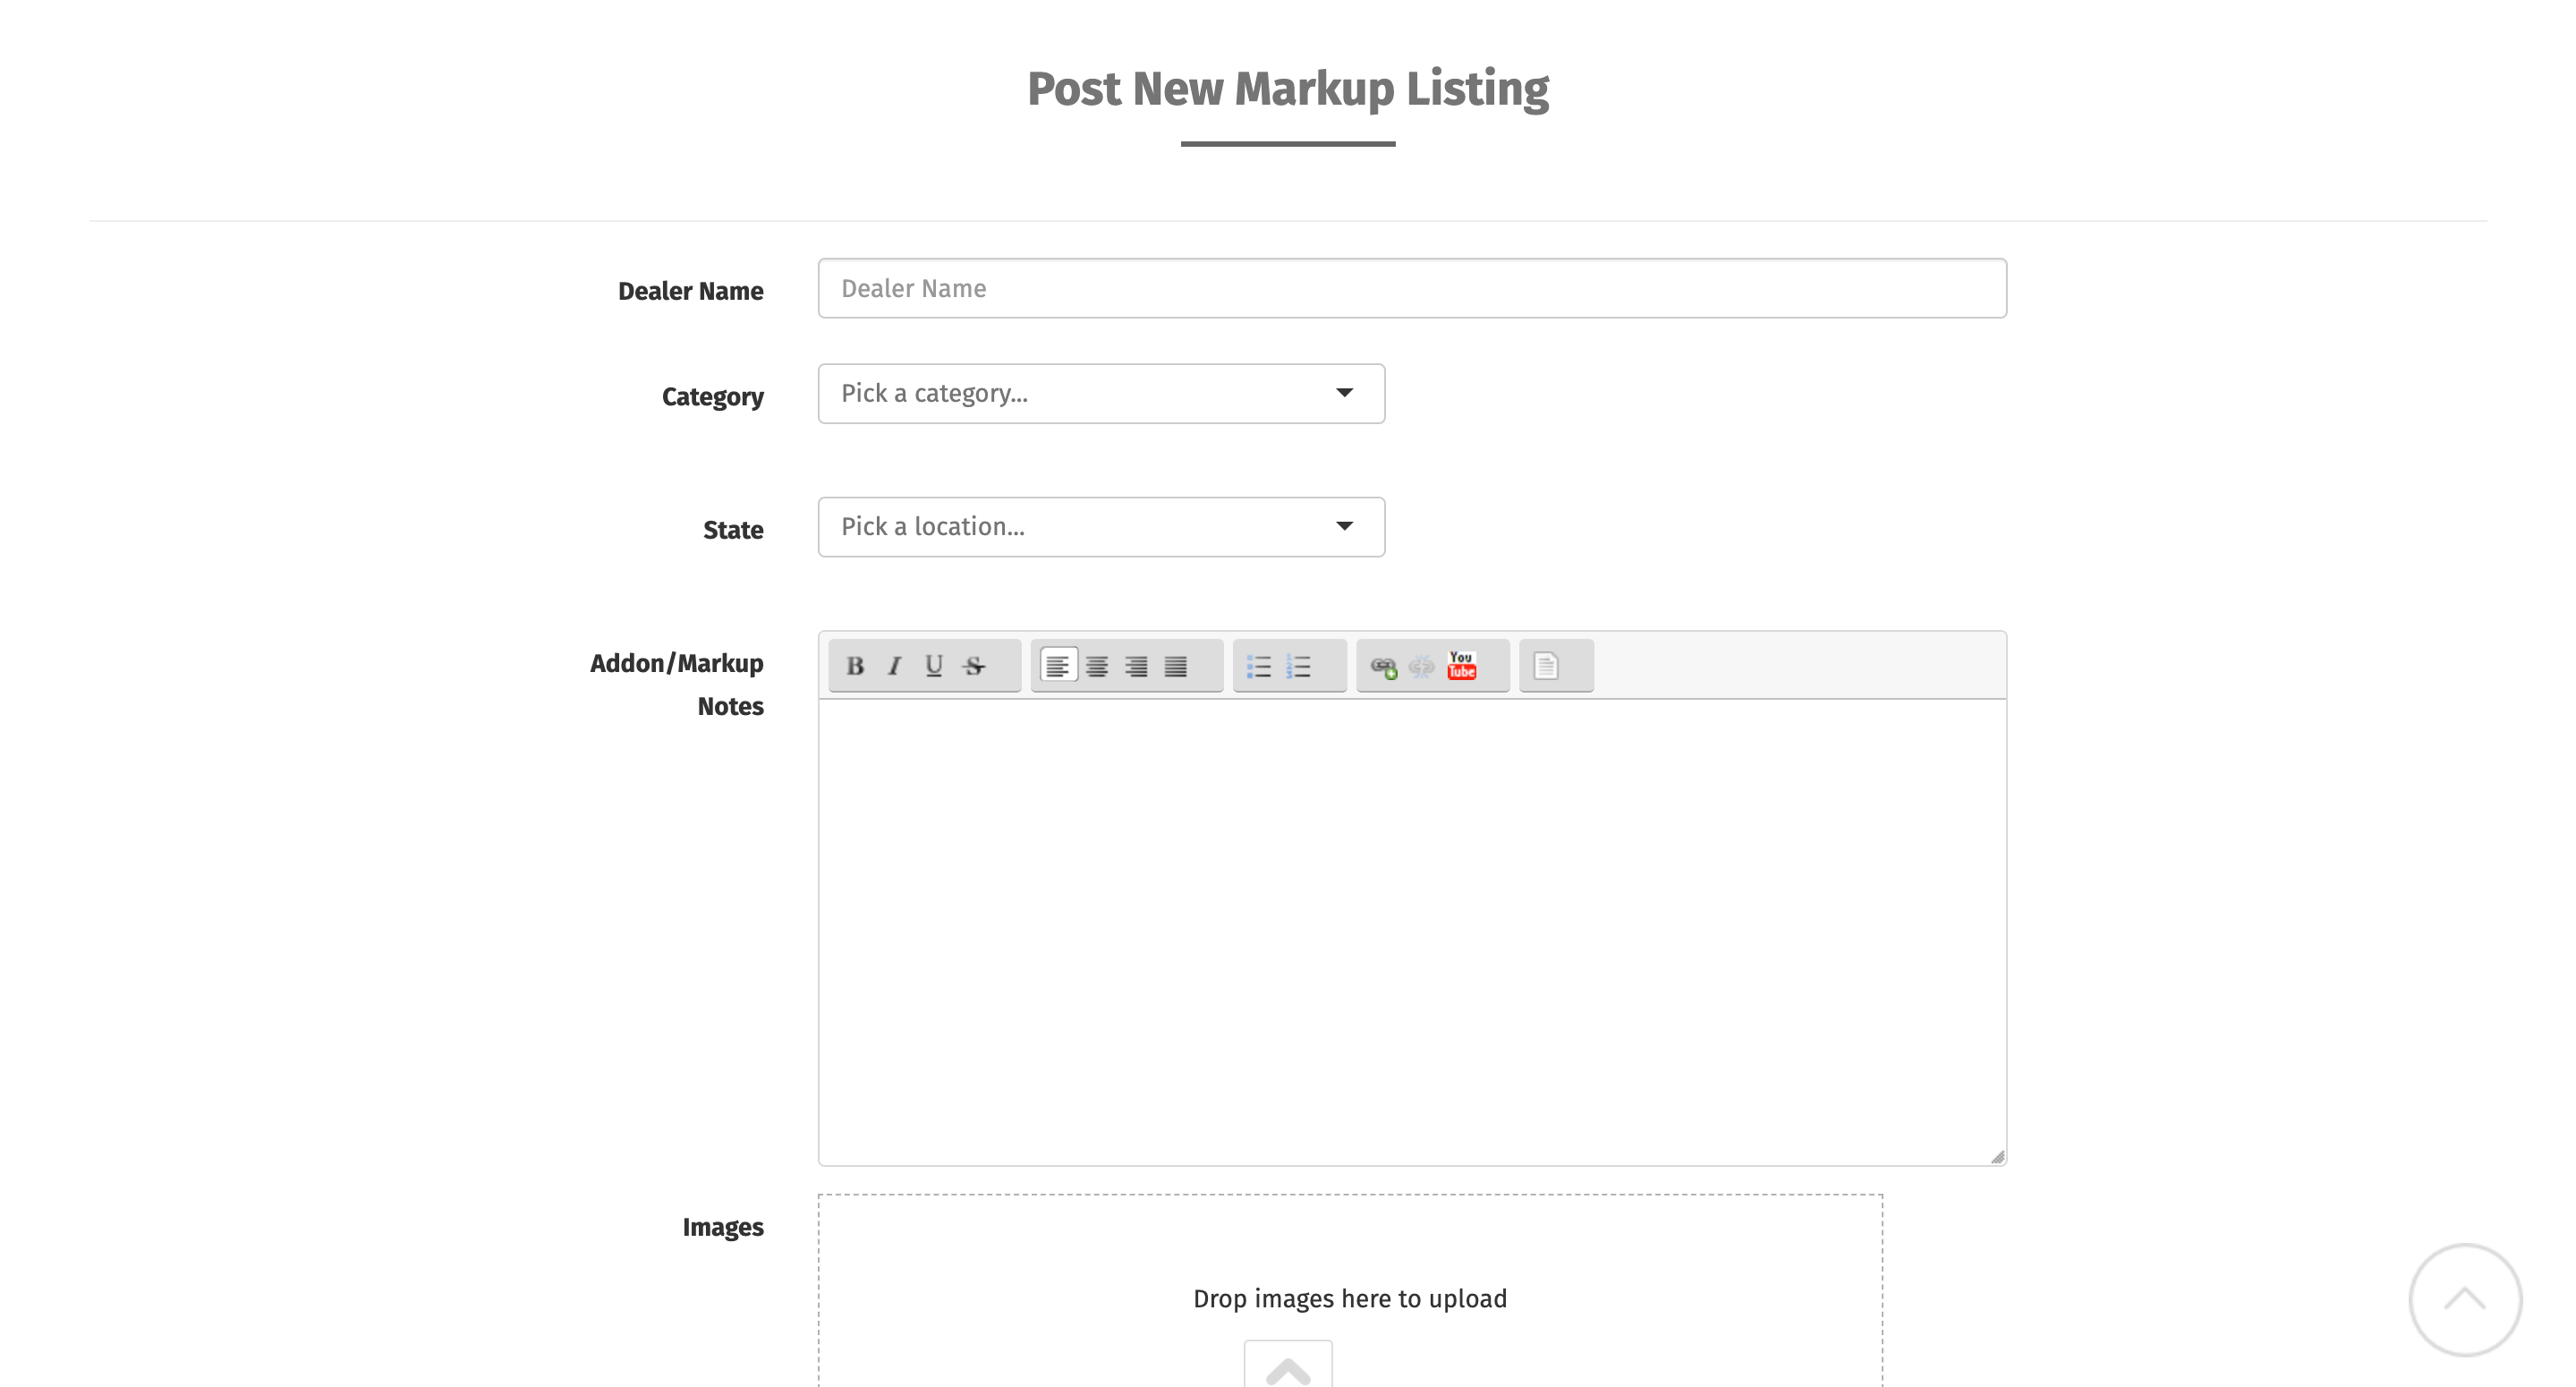Justify the notes text

coord(1176,666)
